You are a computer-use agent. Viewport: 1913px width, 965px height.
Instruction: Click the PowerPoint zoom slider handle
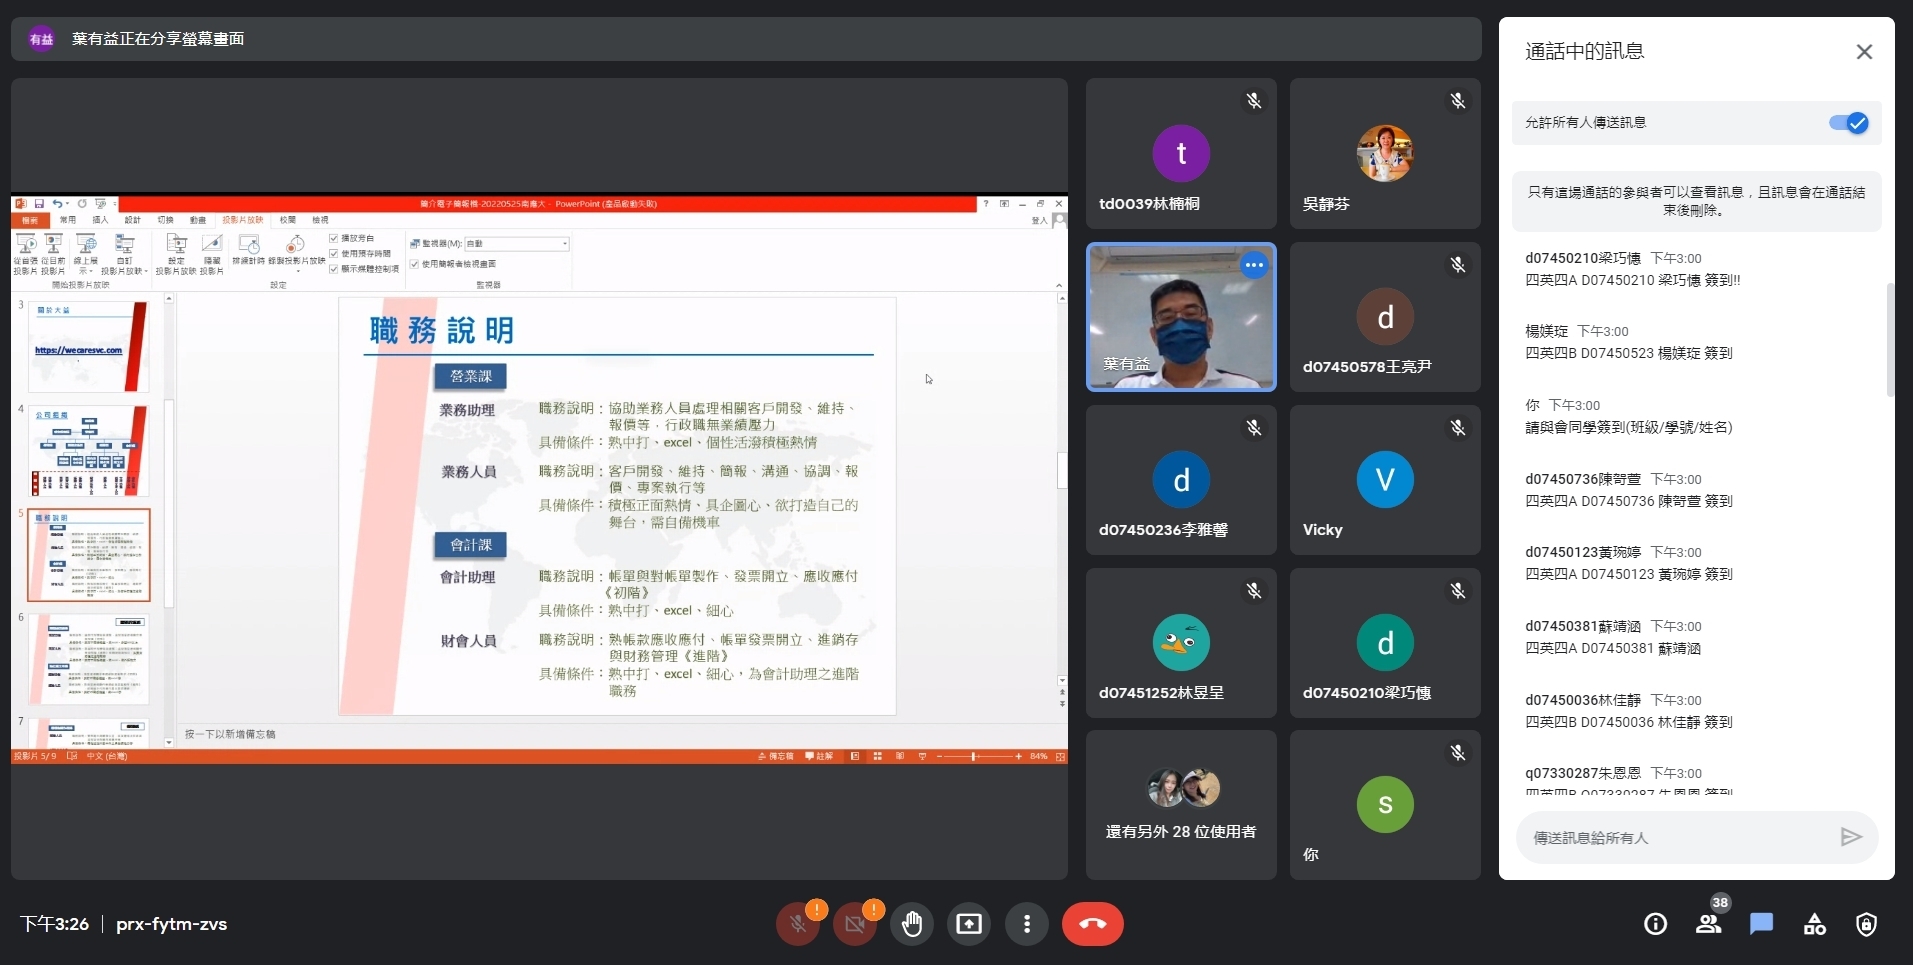pyautogui.click(x=973, y=757)
